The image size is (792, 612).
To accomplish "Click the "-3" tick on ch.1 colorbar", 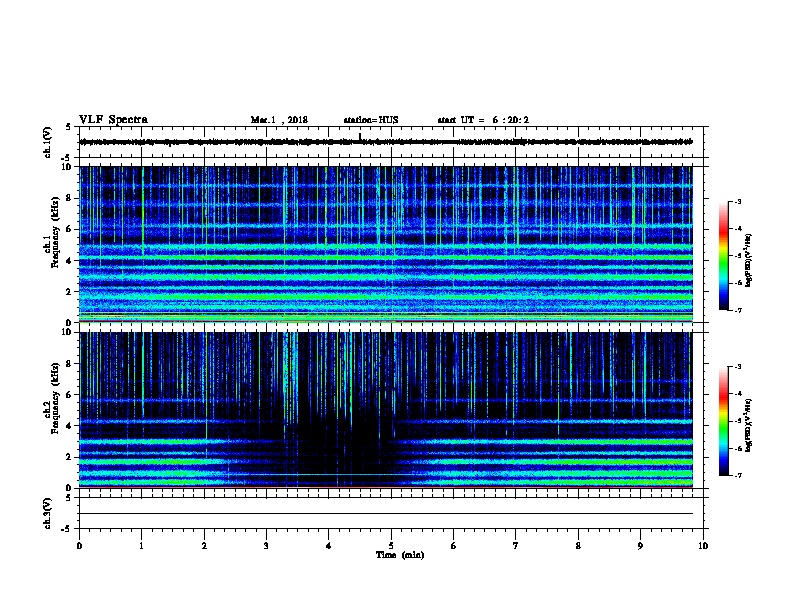I will (738, 201).
